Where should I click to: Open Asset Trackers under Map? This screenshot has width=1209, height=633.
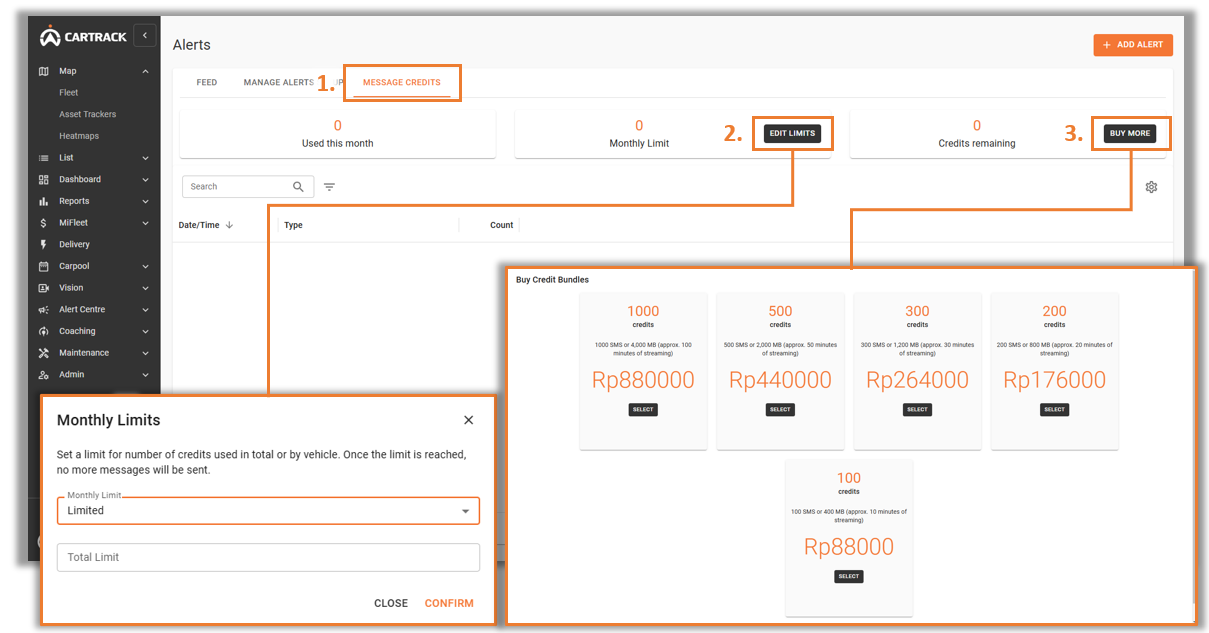click(x=88, y=115)
